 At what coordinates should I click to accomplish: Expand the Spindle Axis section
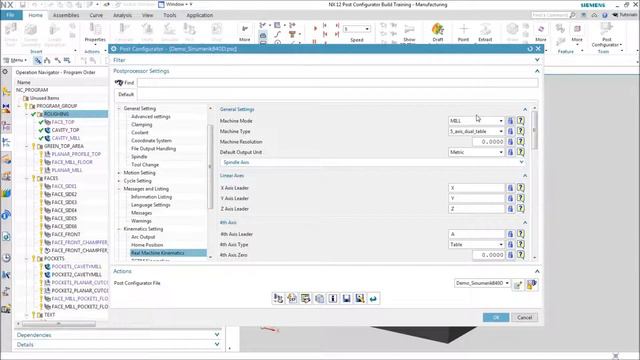tap(521, 162)
